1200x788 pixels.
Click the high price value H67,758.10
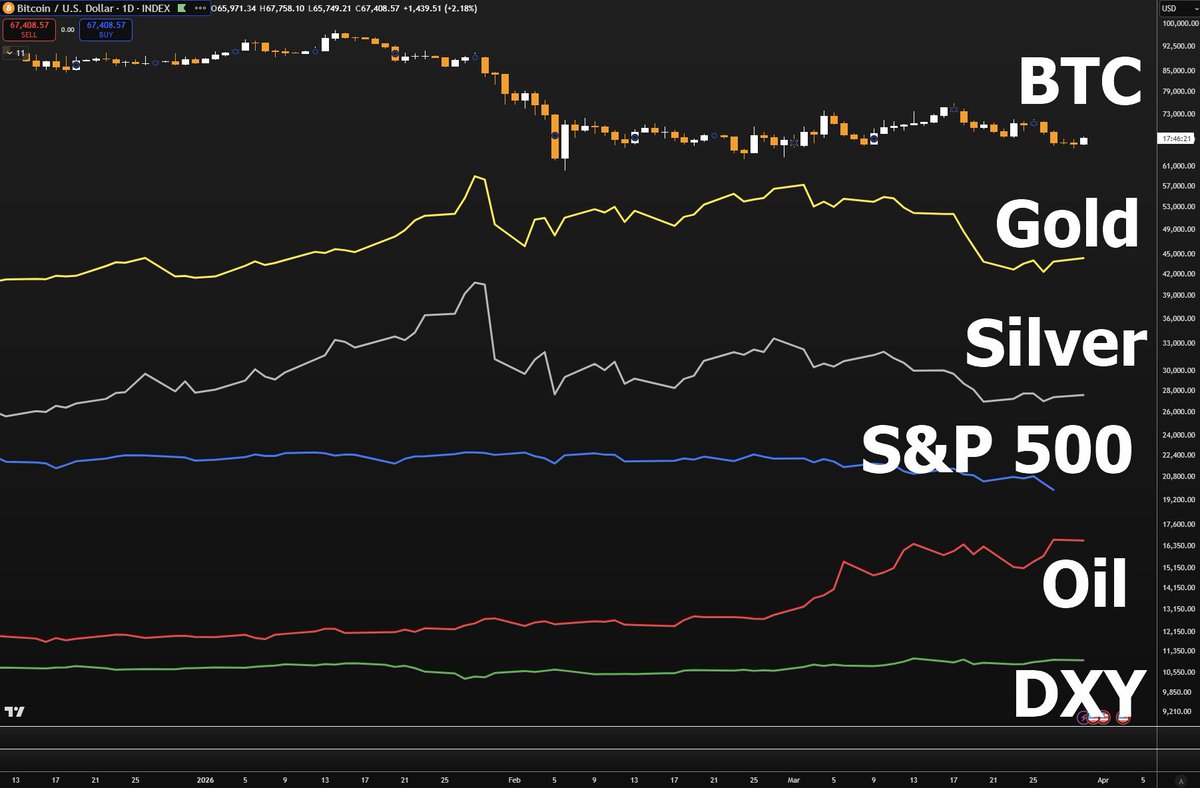(x=283, y=8)
